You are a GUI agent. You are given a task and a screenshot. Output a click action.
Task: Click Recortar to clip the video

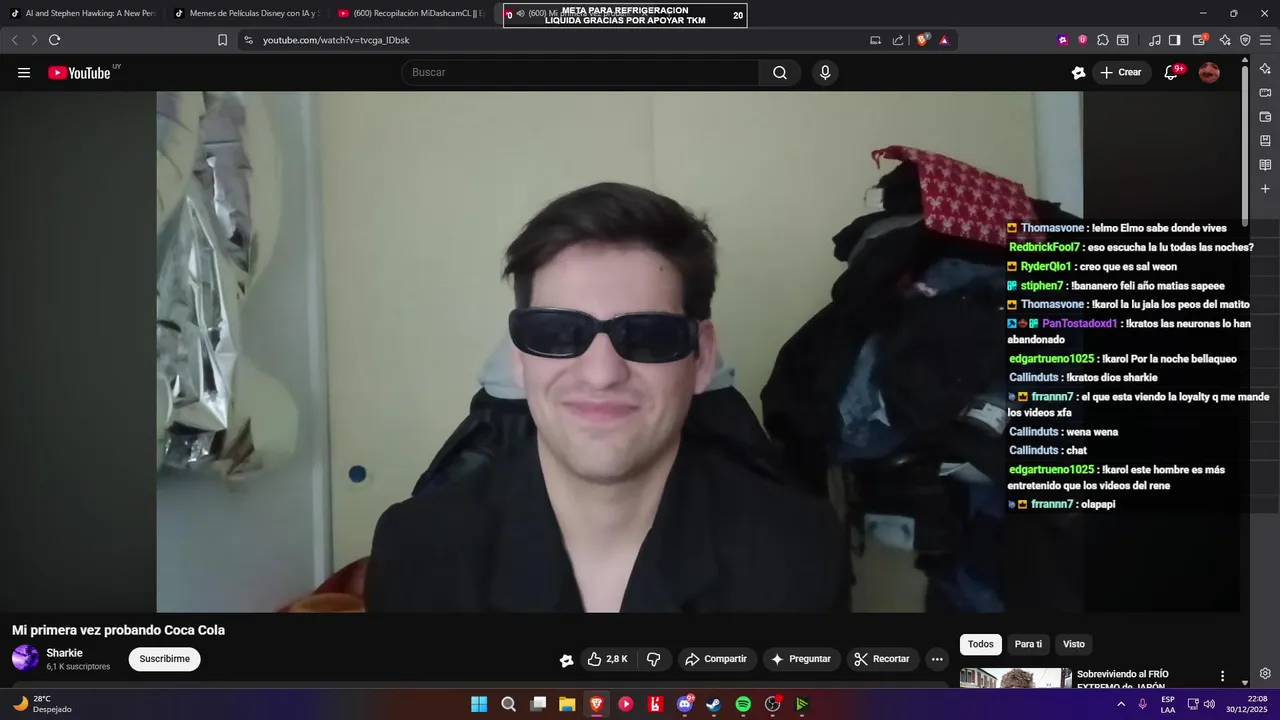882,659
